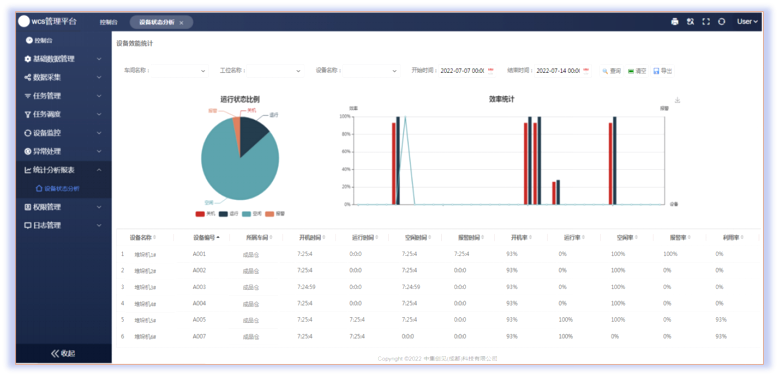Select 设备状态分析 in the sidebar submenu
This screenshot has width=779, height=376.
click(x=62, y=189)
